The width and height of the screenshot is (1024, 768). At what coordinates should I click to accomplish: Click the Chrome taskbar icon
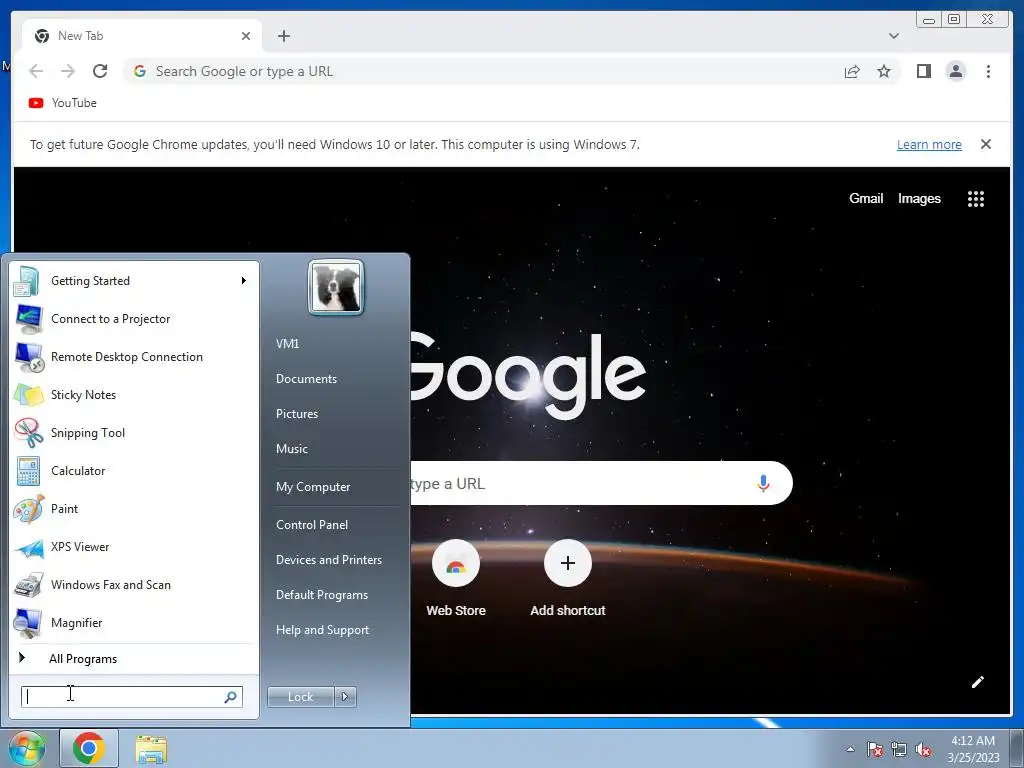[89, 748]
